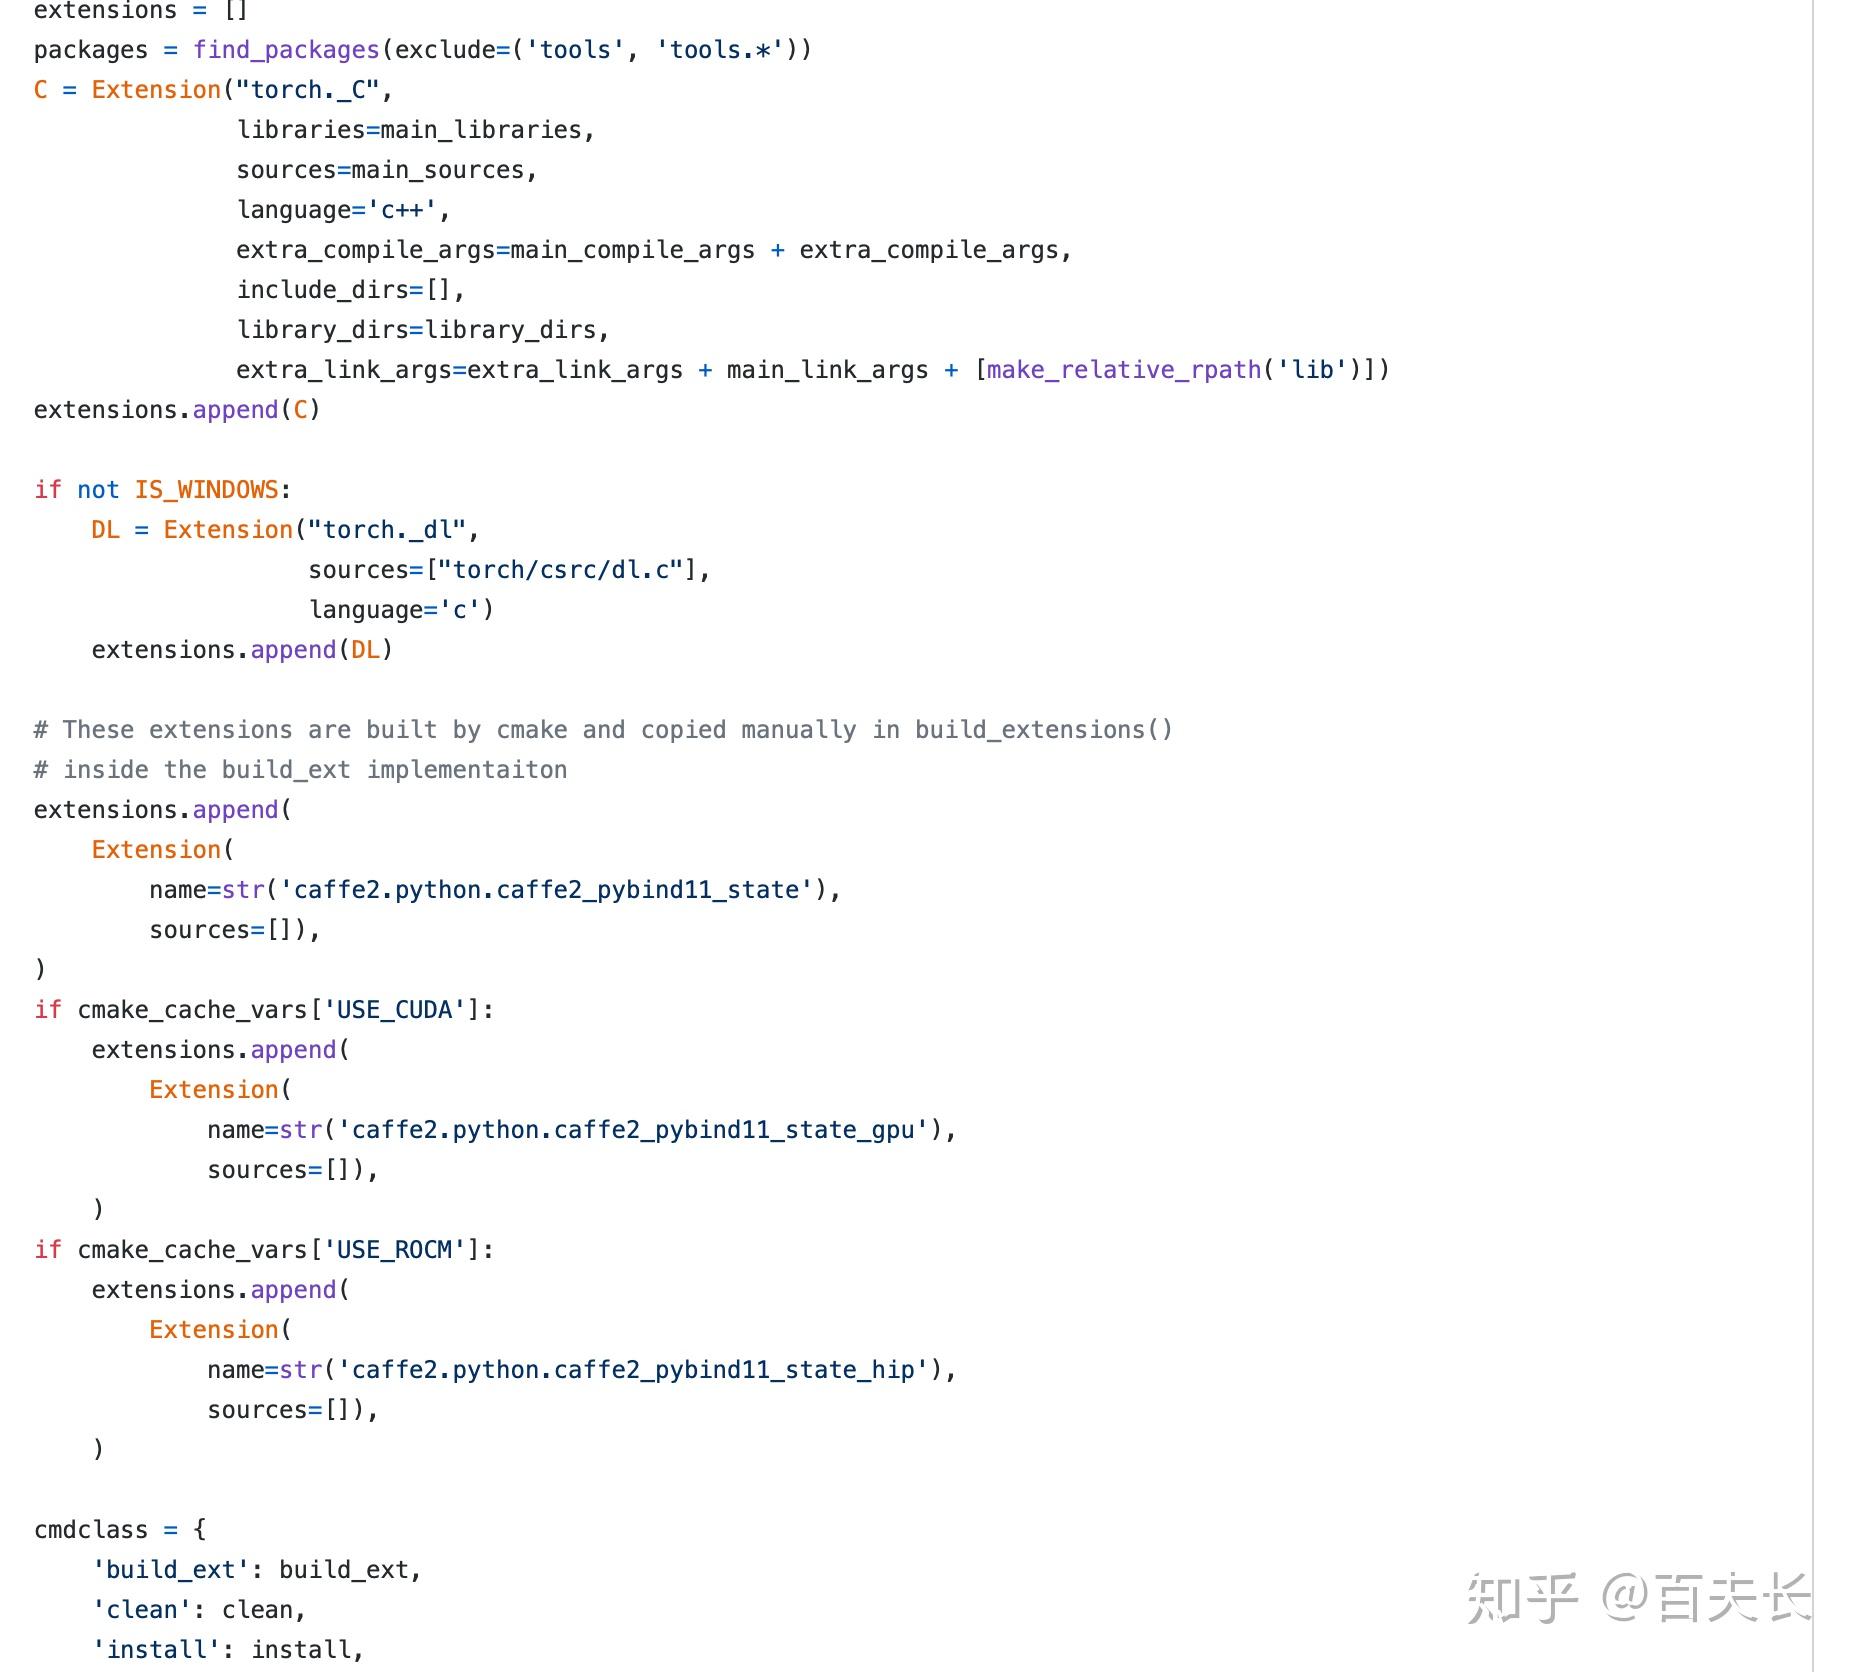This screenshot has height=1672, width=1860.
Task: Click "language='c')" line
Action: click(402, 610)
